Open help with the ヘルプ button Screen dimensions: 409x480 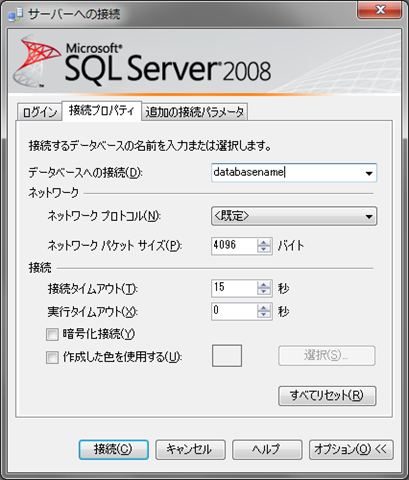[x=267, y=450]
